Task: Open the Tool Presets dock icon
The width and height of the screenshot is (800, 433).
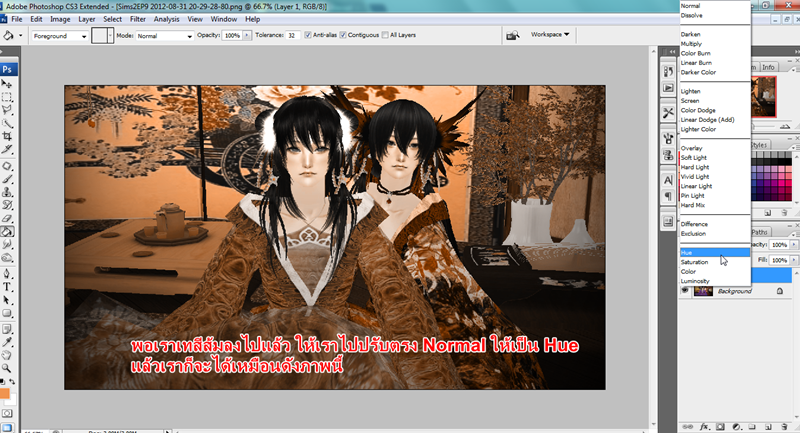Action: [668, 112]
